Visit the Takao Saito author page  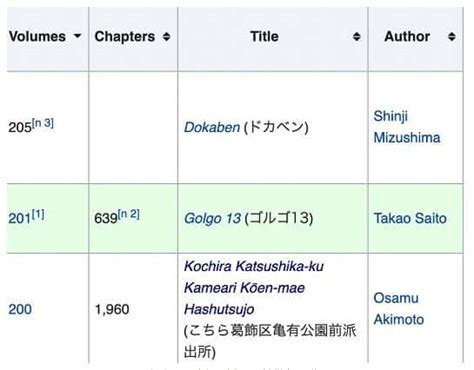point(410,218)
